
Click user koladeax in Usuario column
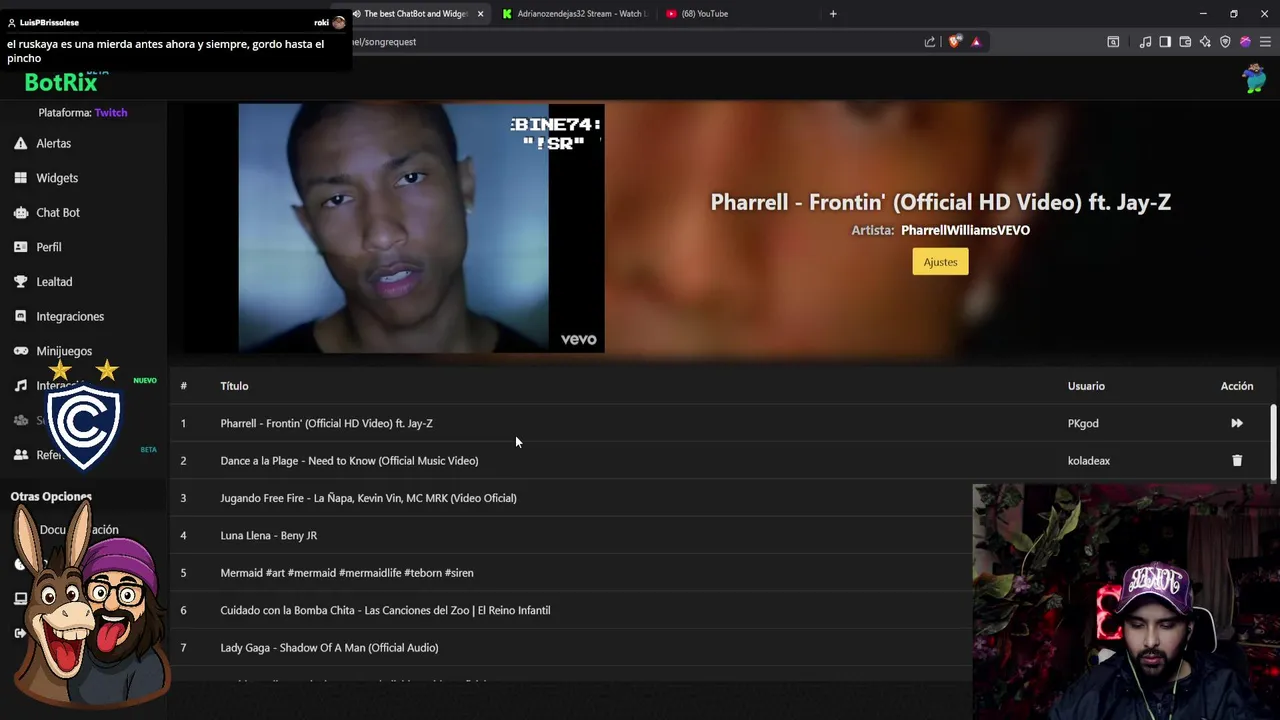tap(1089, 461)
